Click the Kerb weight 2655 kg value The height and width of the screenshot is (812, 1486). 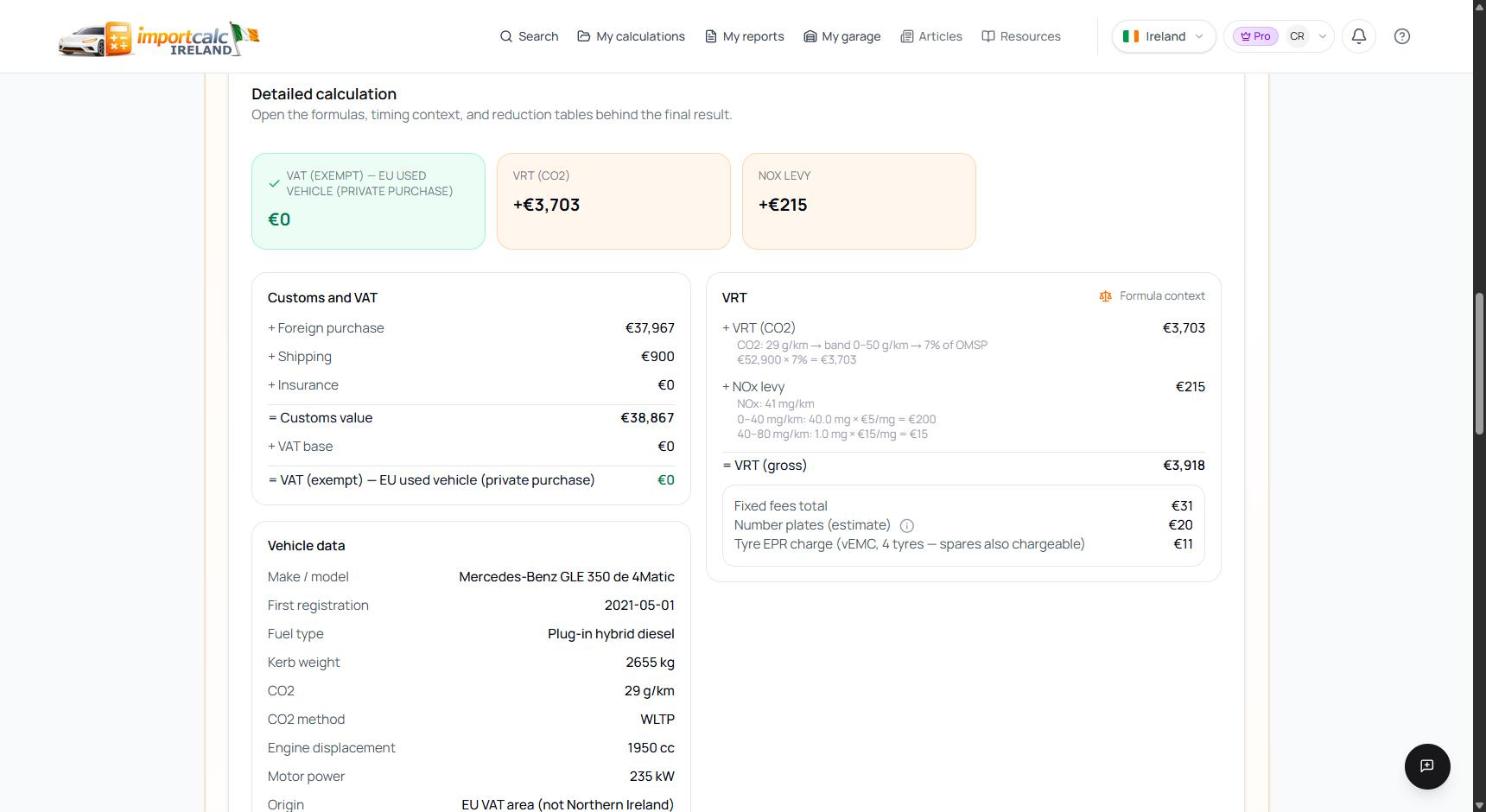pos(650,663)
